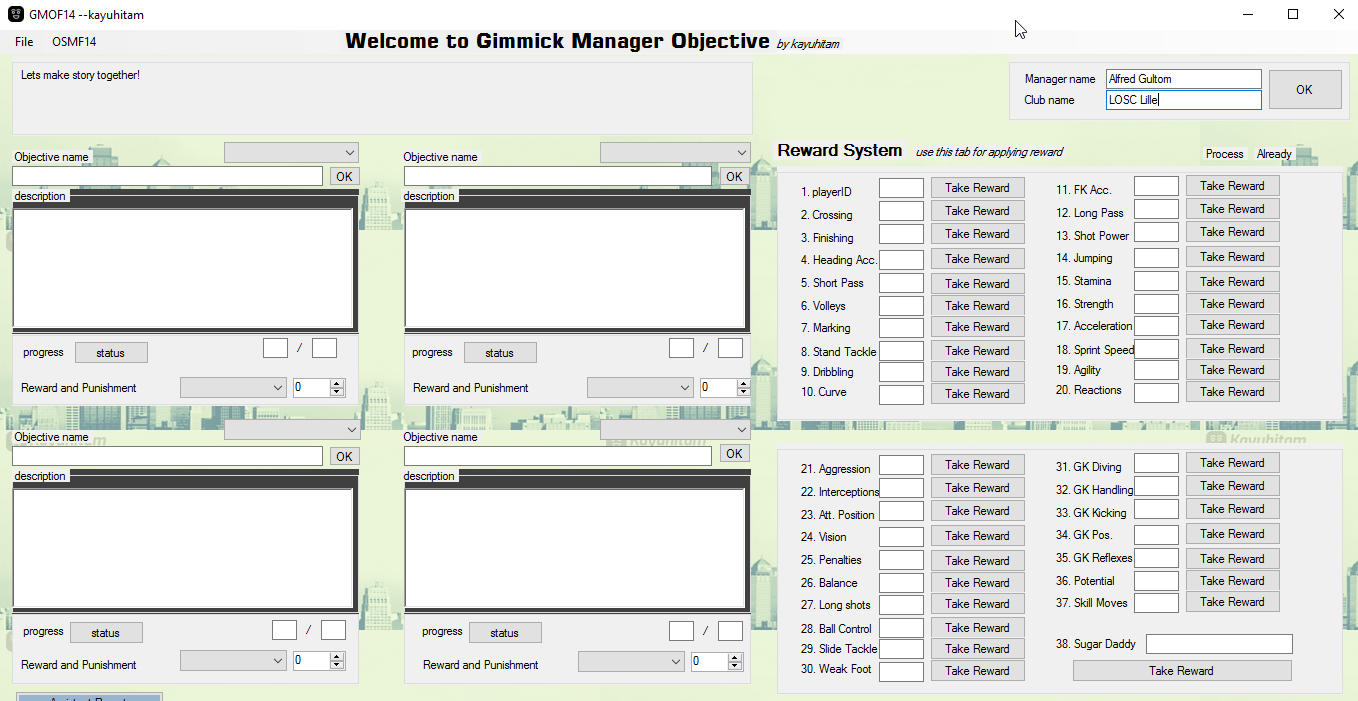Click top-left Objective name text field
Image resolution: width=1358 pixels, height=701 pixels.
tap(167, 176)
